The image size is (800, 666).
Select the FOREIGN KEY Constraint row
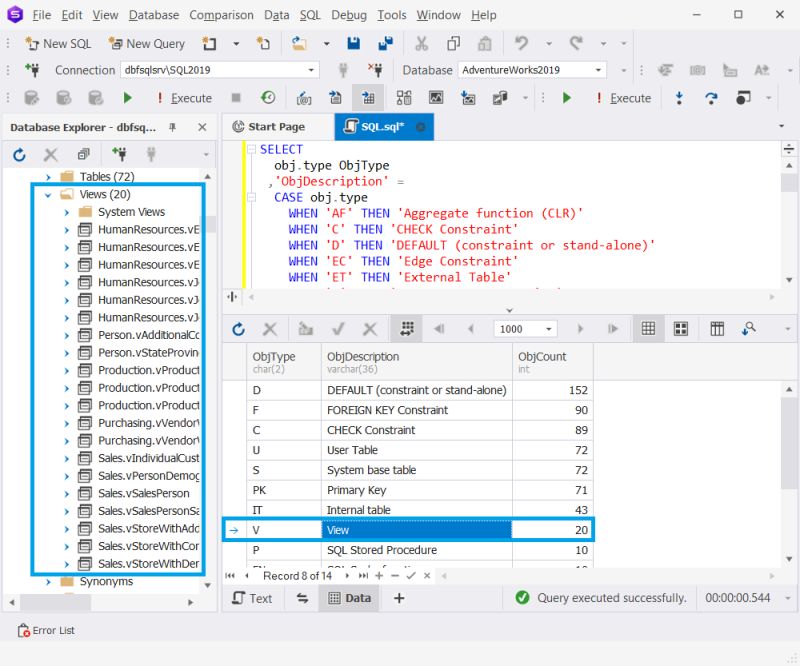pos(400,410)
